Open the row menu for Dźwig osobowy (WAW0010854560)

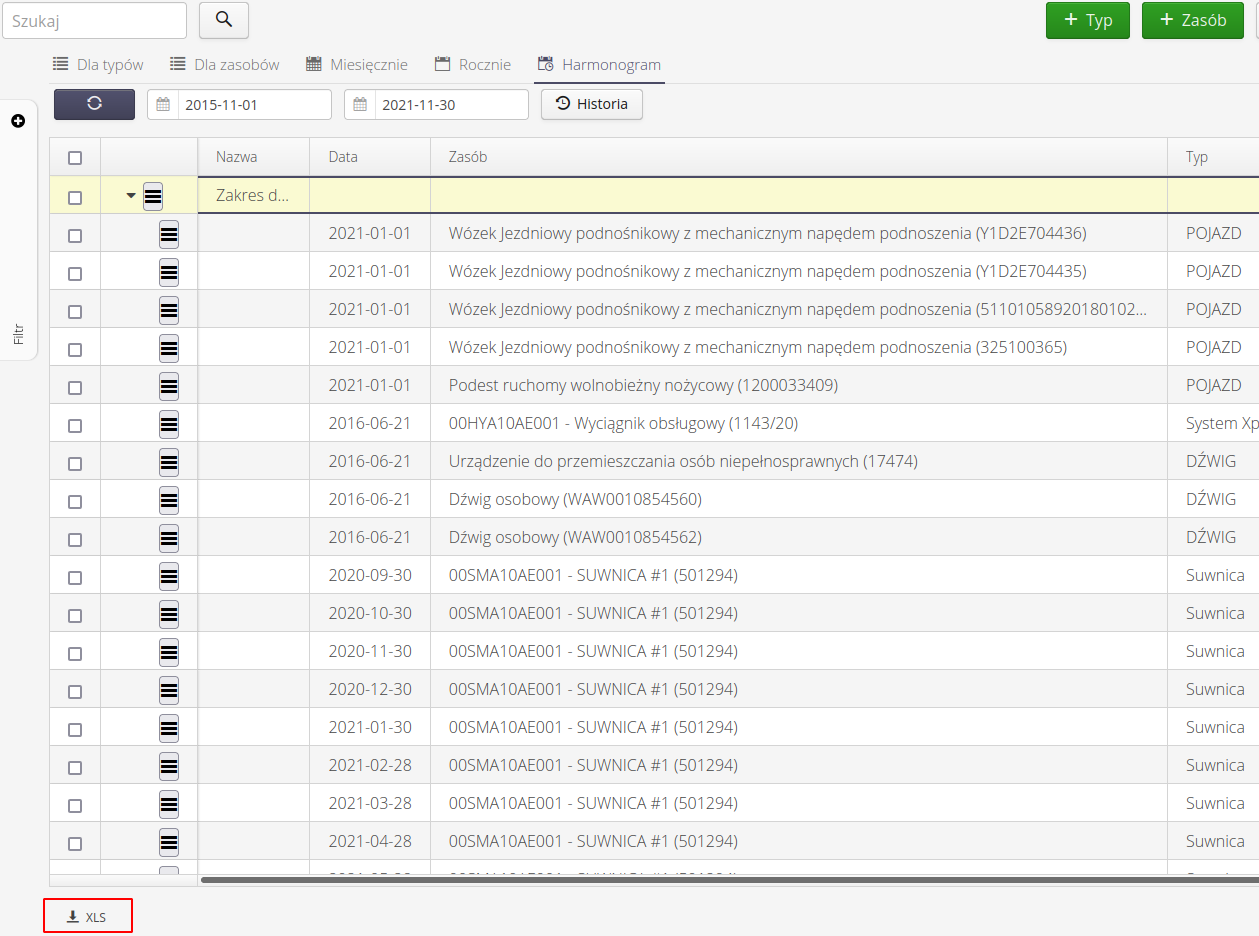[x=169, y=500]
